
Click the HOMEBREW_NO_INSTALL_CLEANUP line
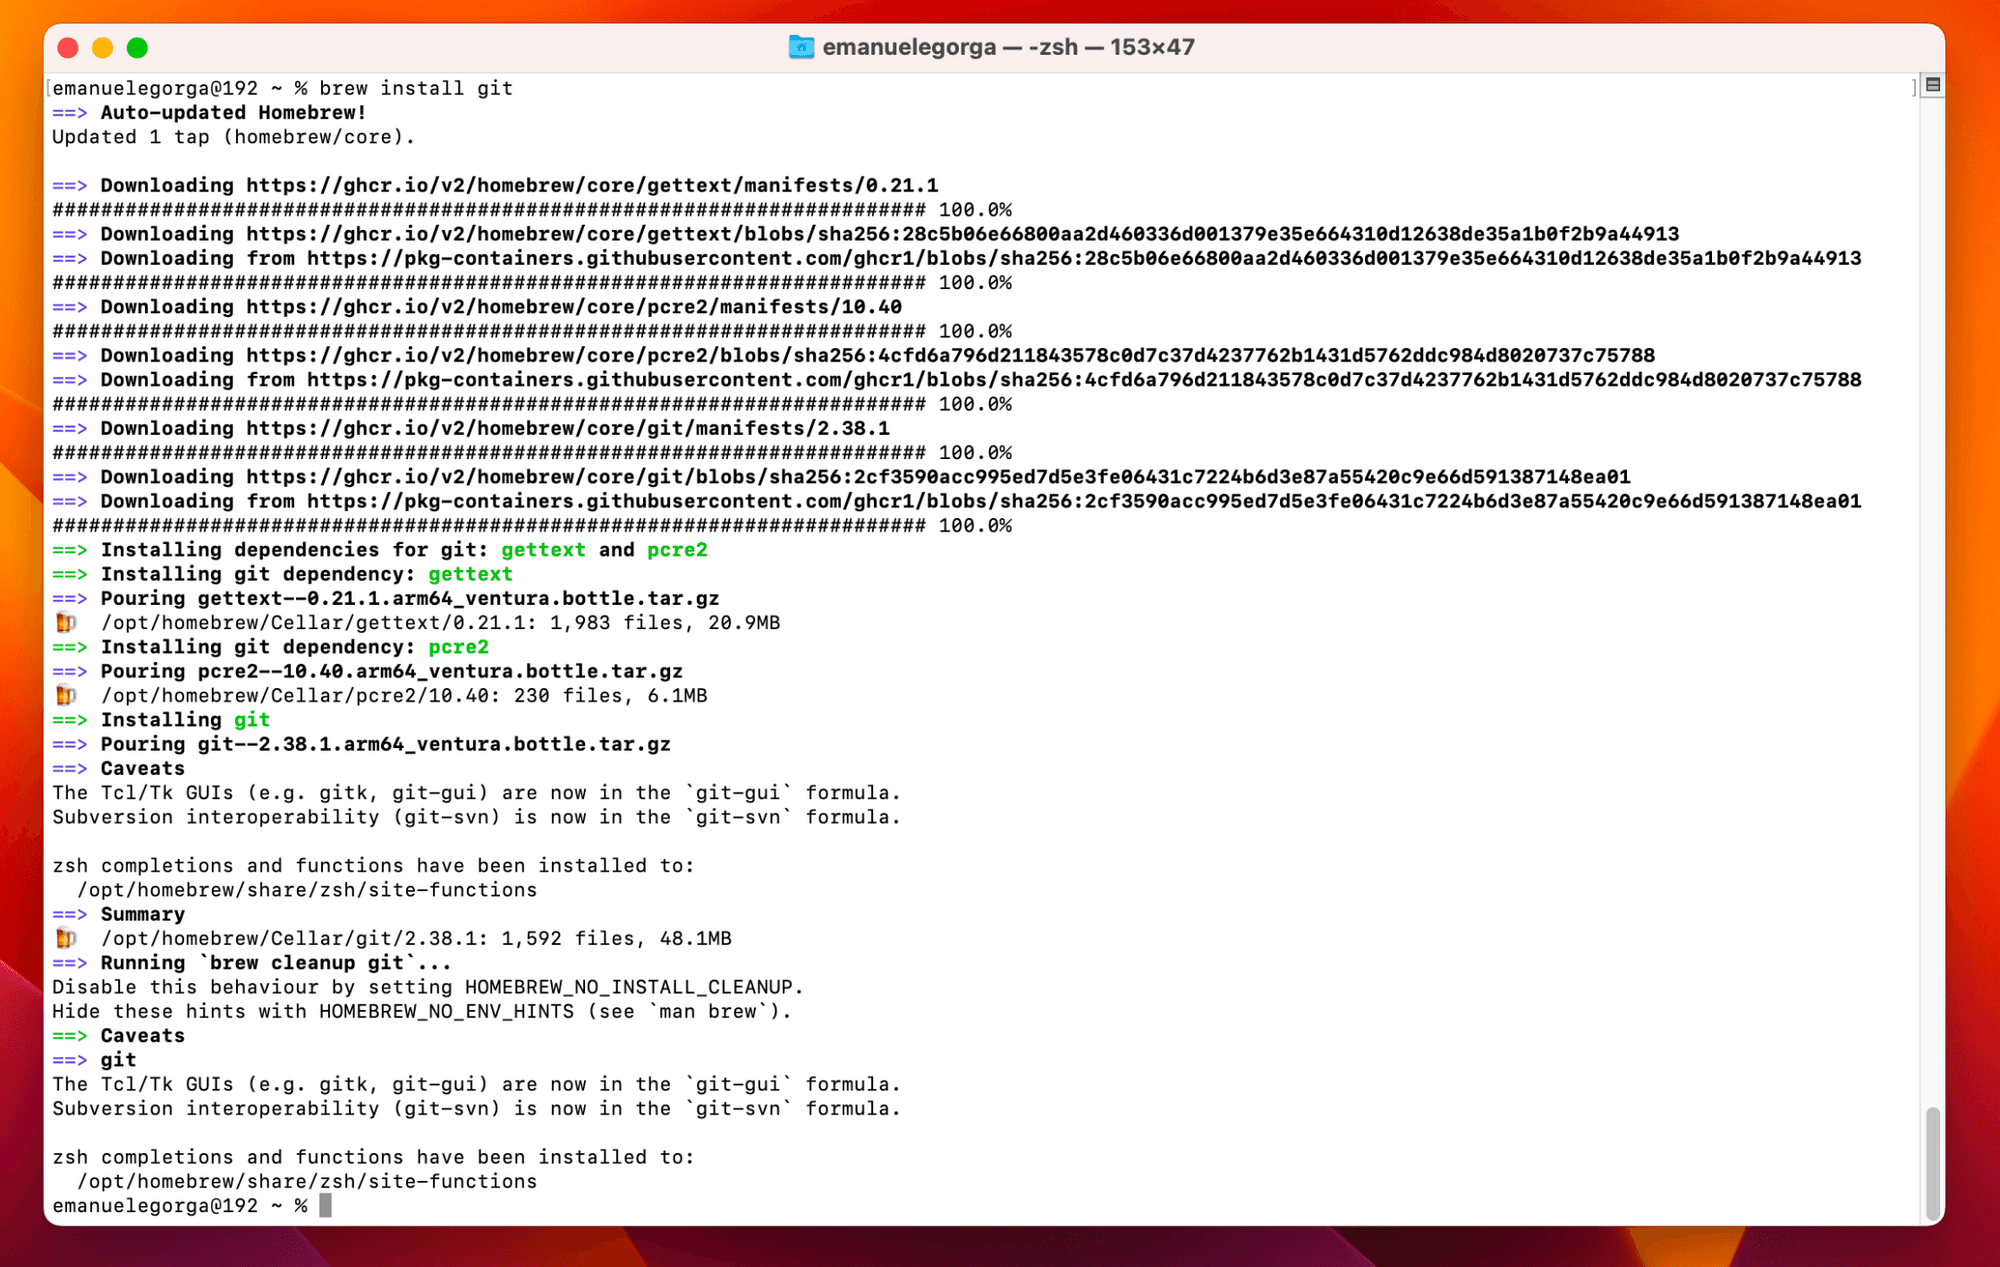(x=428, y=987)
